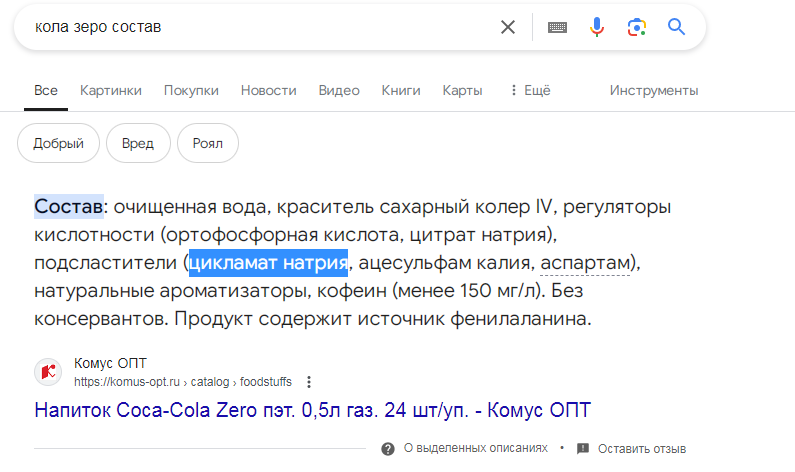
Task: Open the Новости tab
Action: coord(269,90)
